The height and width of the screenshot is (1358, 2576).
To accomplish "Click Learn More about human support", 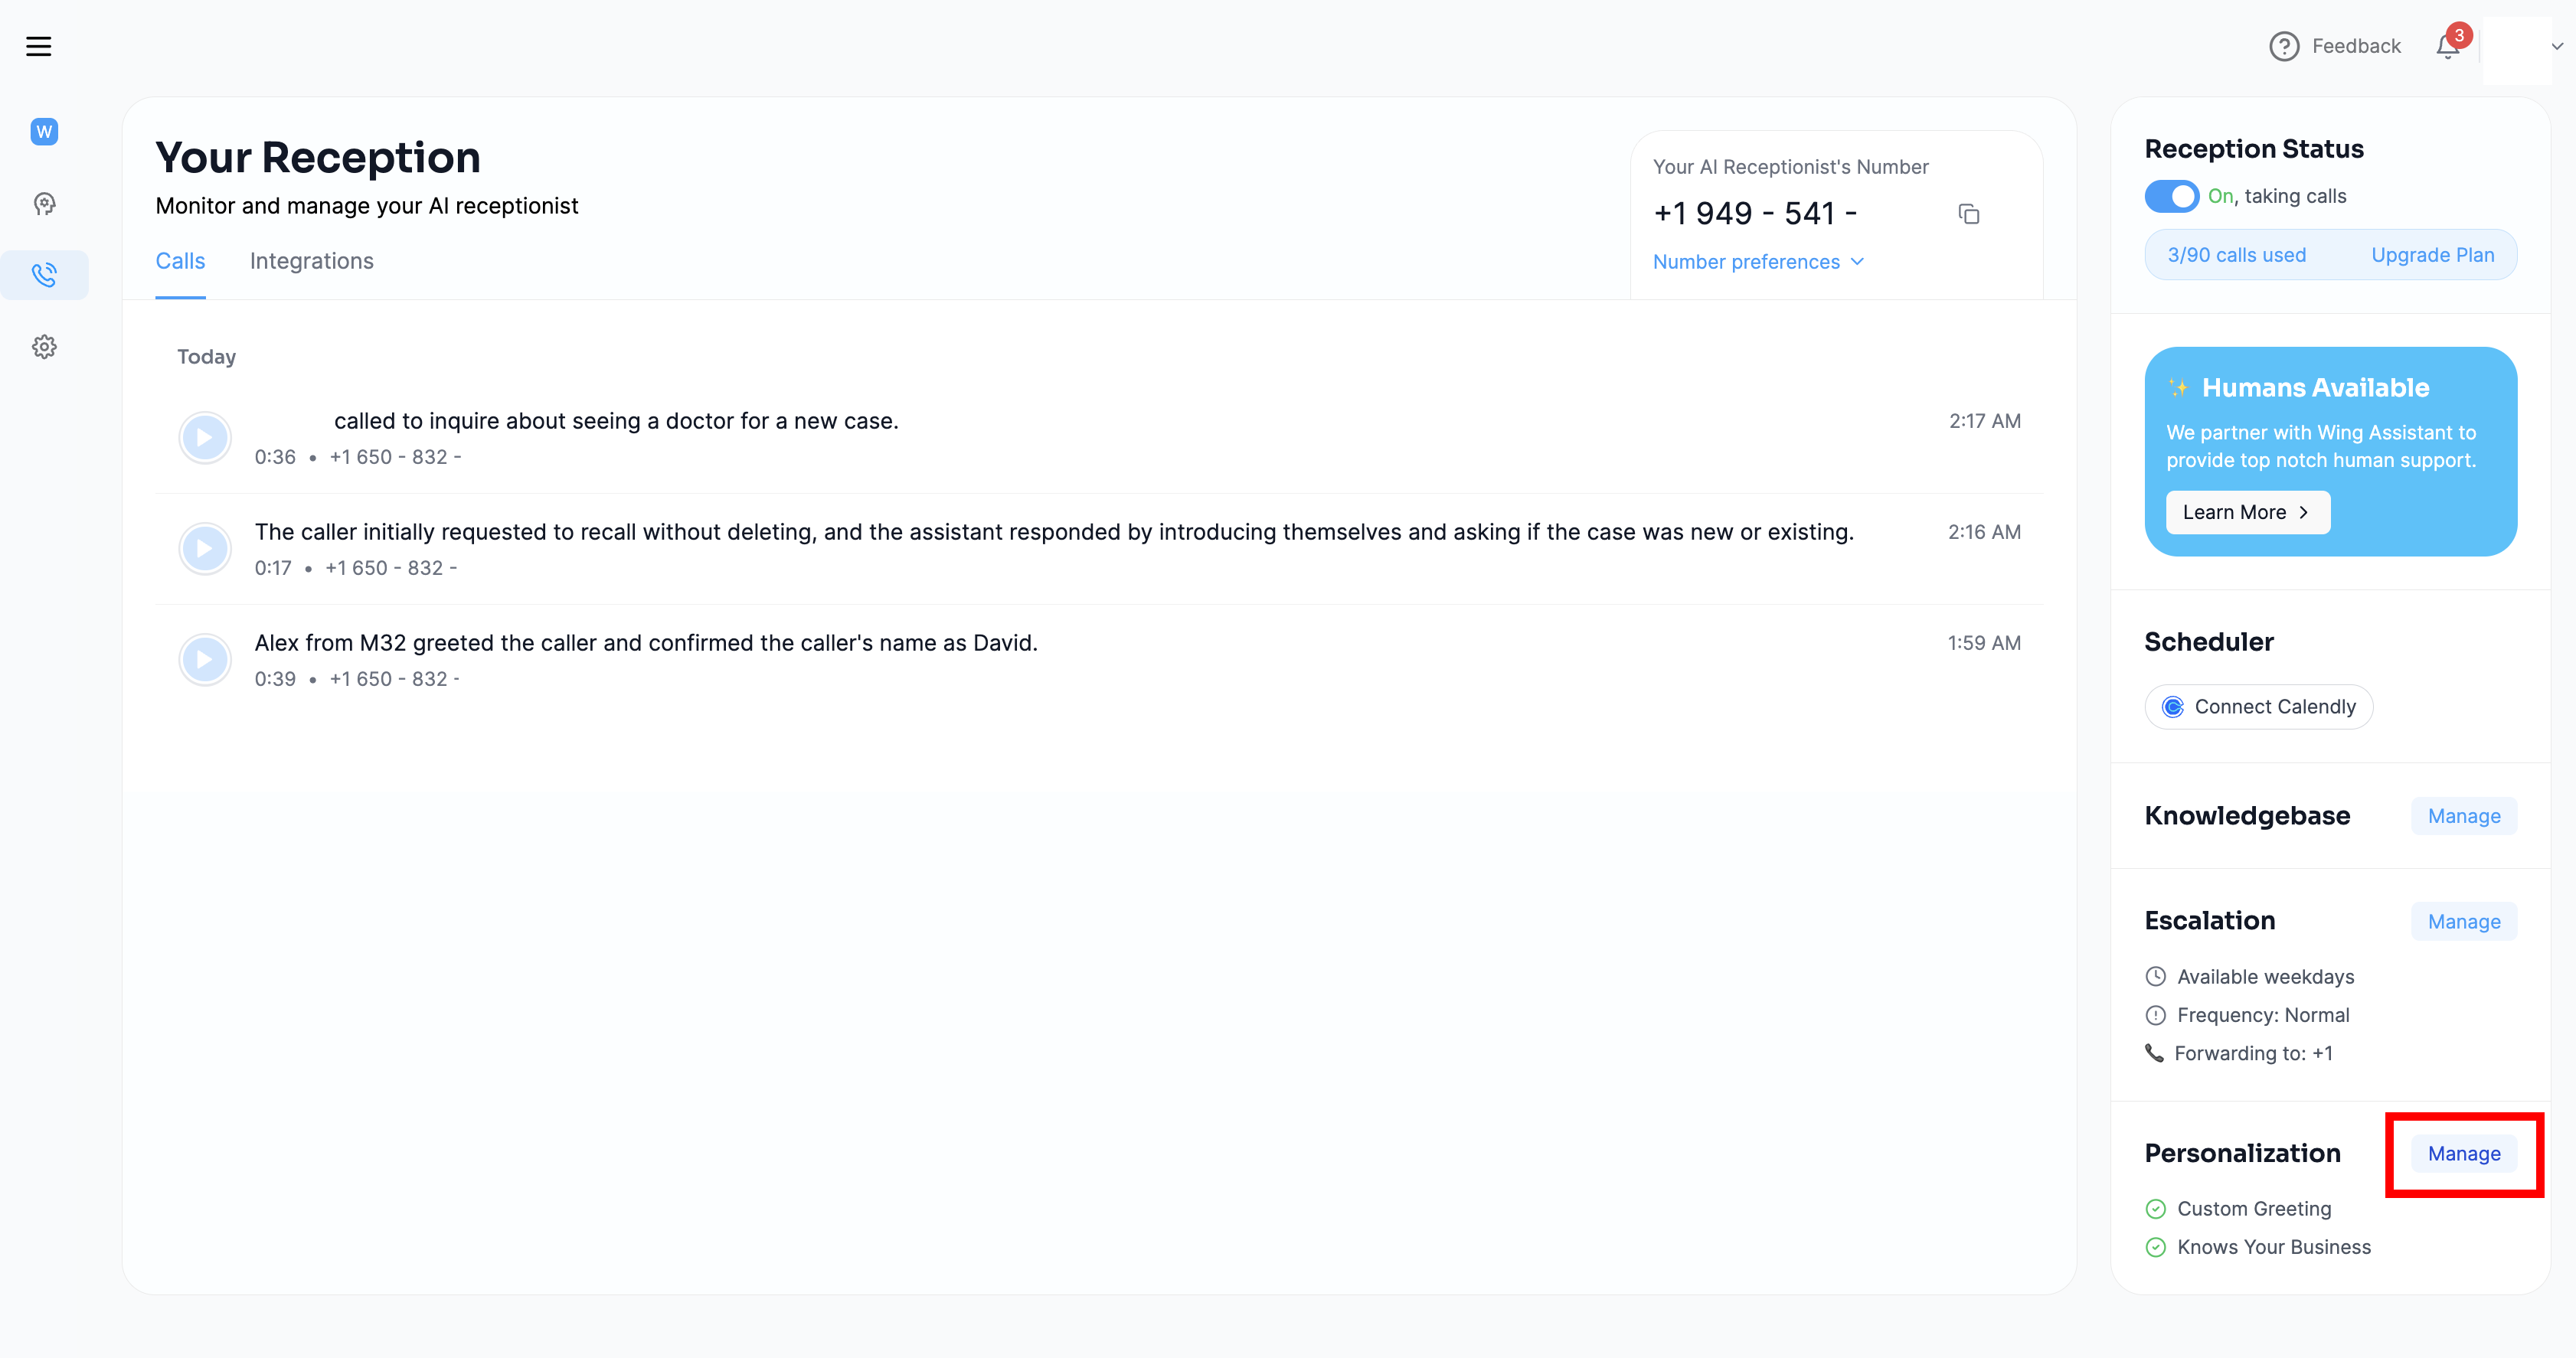I will pyautogui.click(x=2247, y=512).
